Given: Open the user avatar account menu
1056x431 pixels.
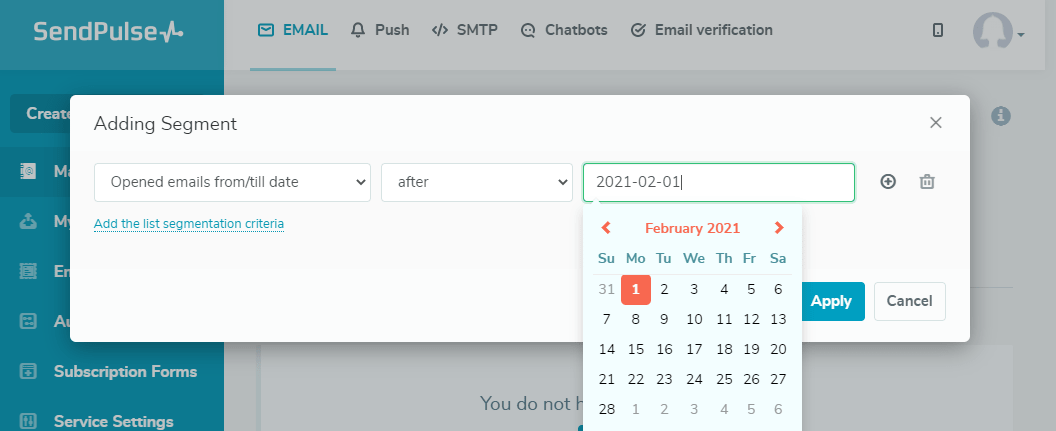Looking at the screenshot, I should [998, 31].
